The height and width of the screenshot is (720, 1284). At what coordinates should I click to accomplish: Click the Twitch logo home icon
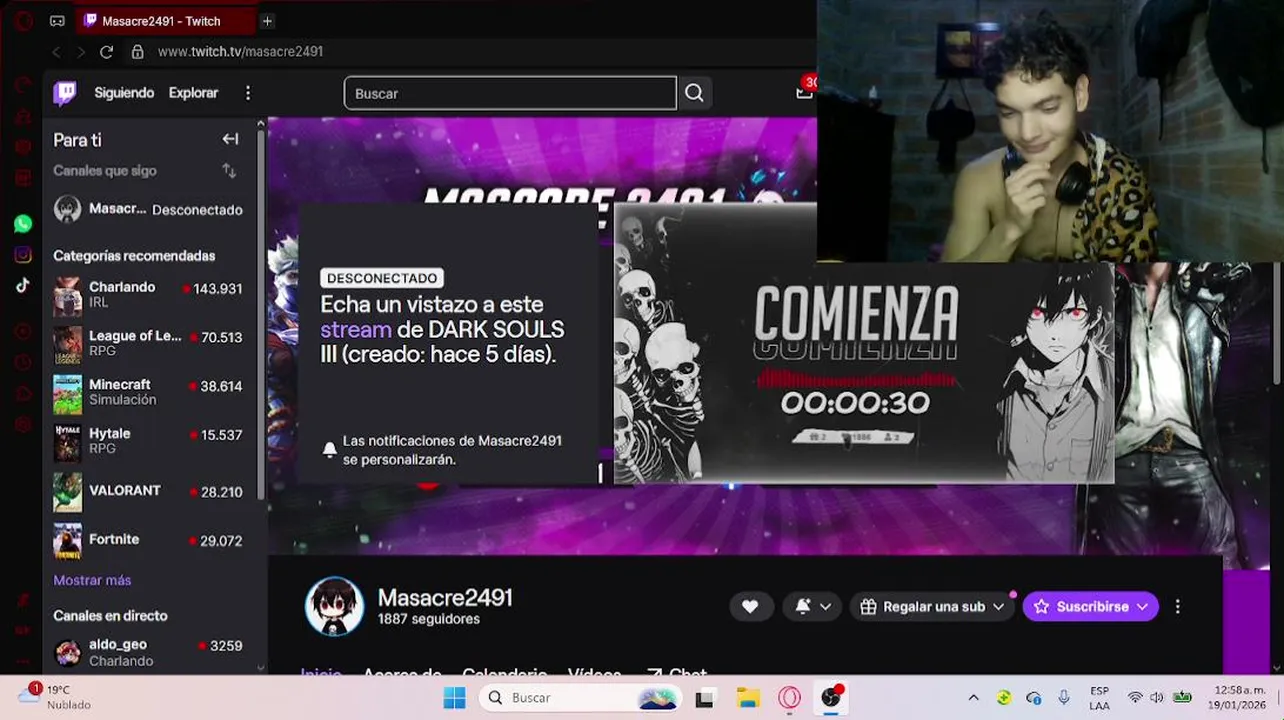(x=65, y=93)
